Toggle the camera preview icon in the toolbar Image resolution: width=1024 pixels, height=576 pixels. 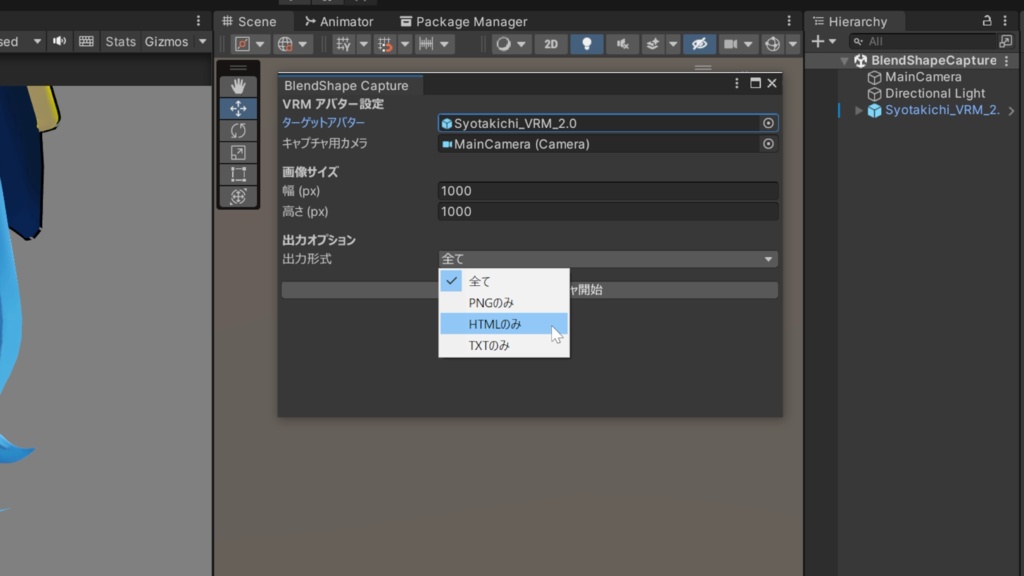pyautogui.click(x=731, y=43)
